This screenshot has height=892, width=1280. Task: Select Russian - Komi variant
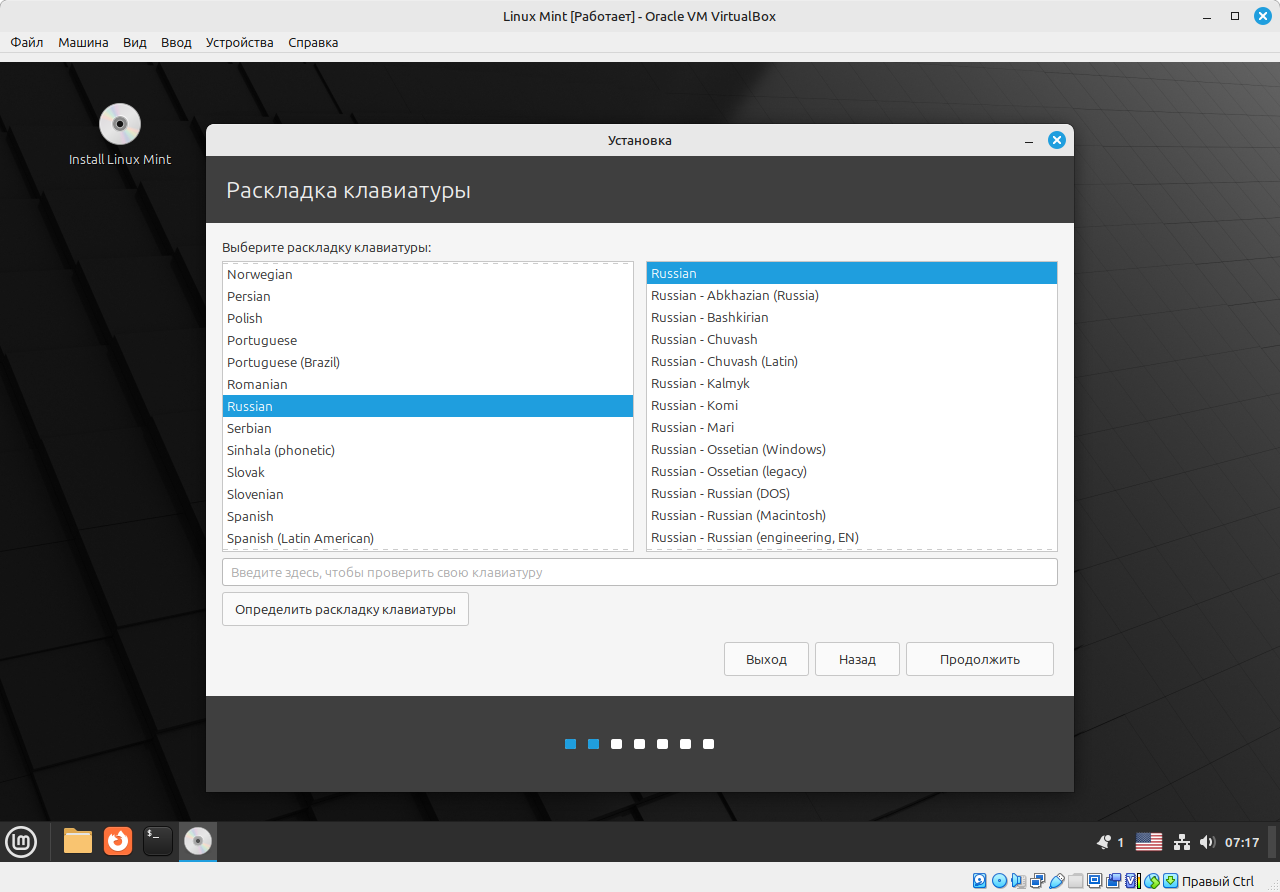click(x=852, y=405)
